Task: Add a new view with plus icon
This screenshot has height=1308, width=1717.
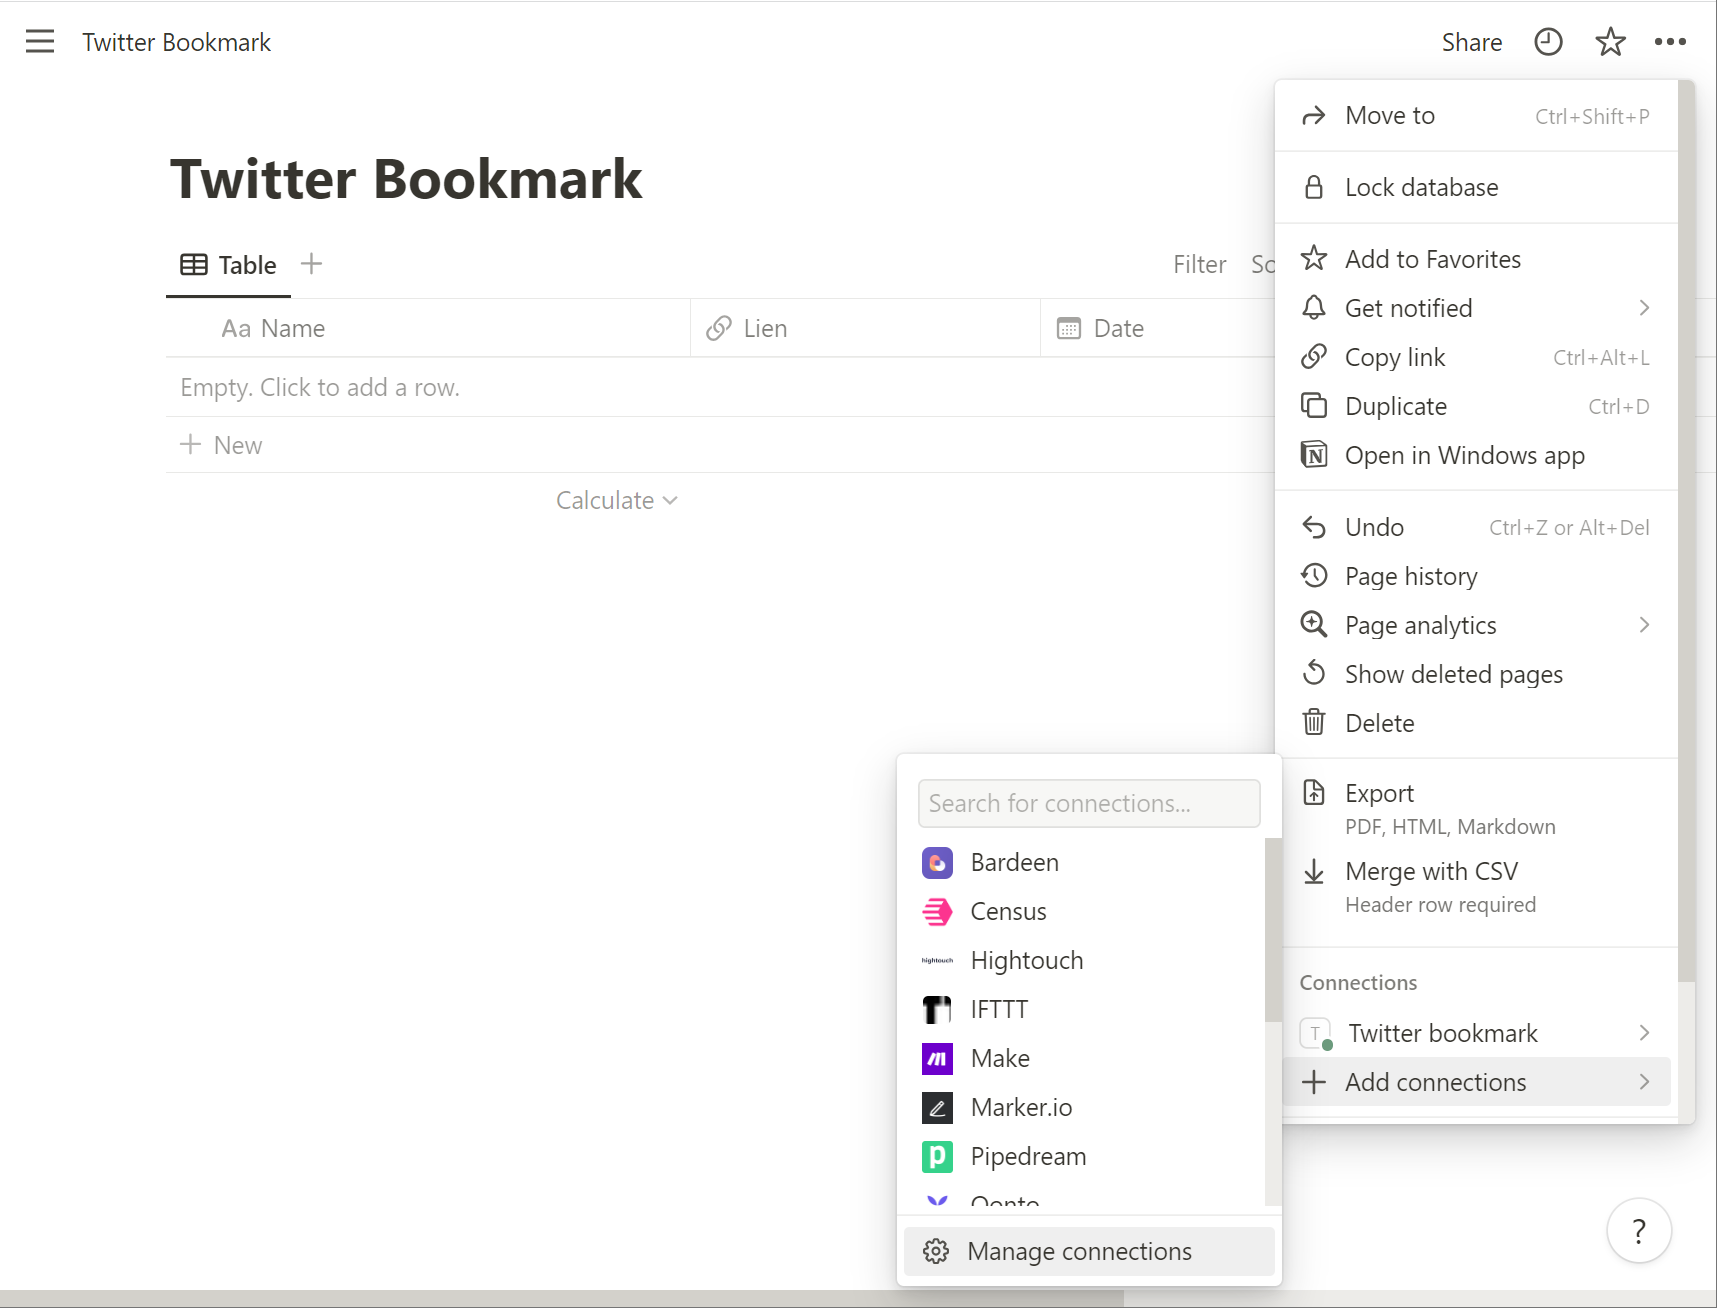Action: (312, 264)
